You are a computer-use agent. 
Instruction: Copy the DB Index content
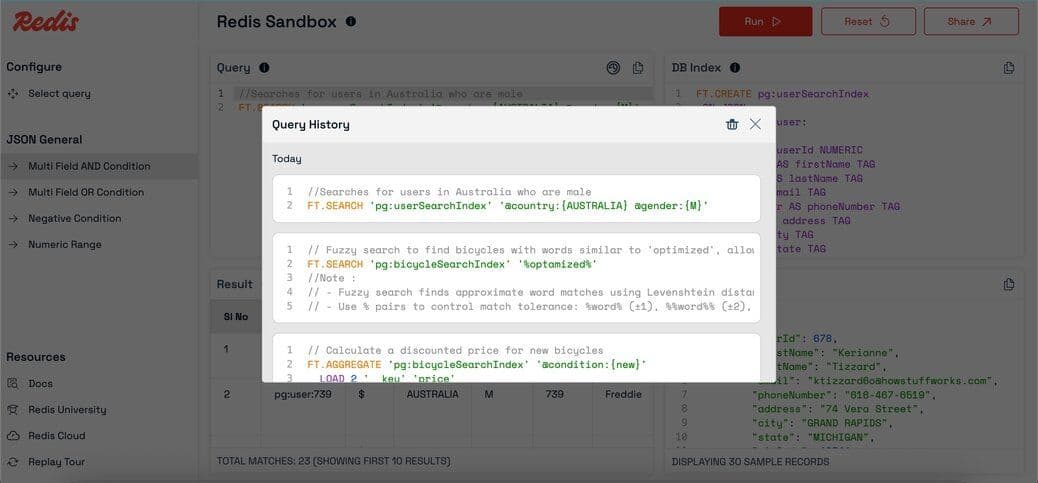[1009, 68]
